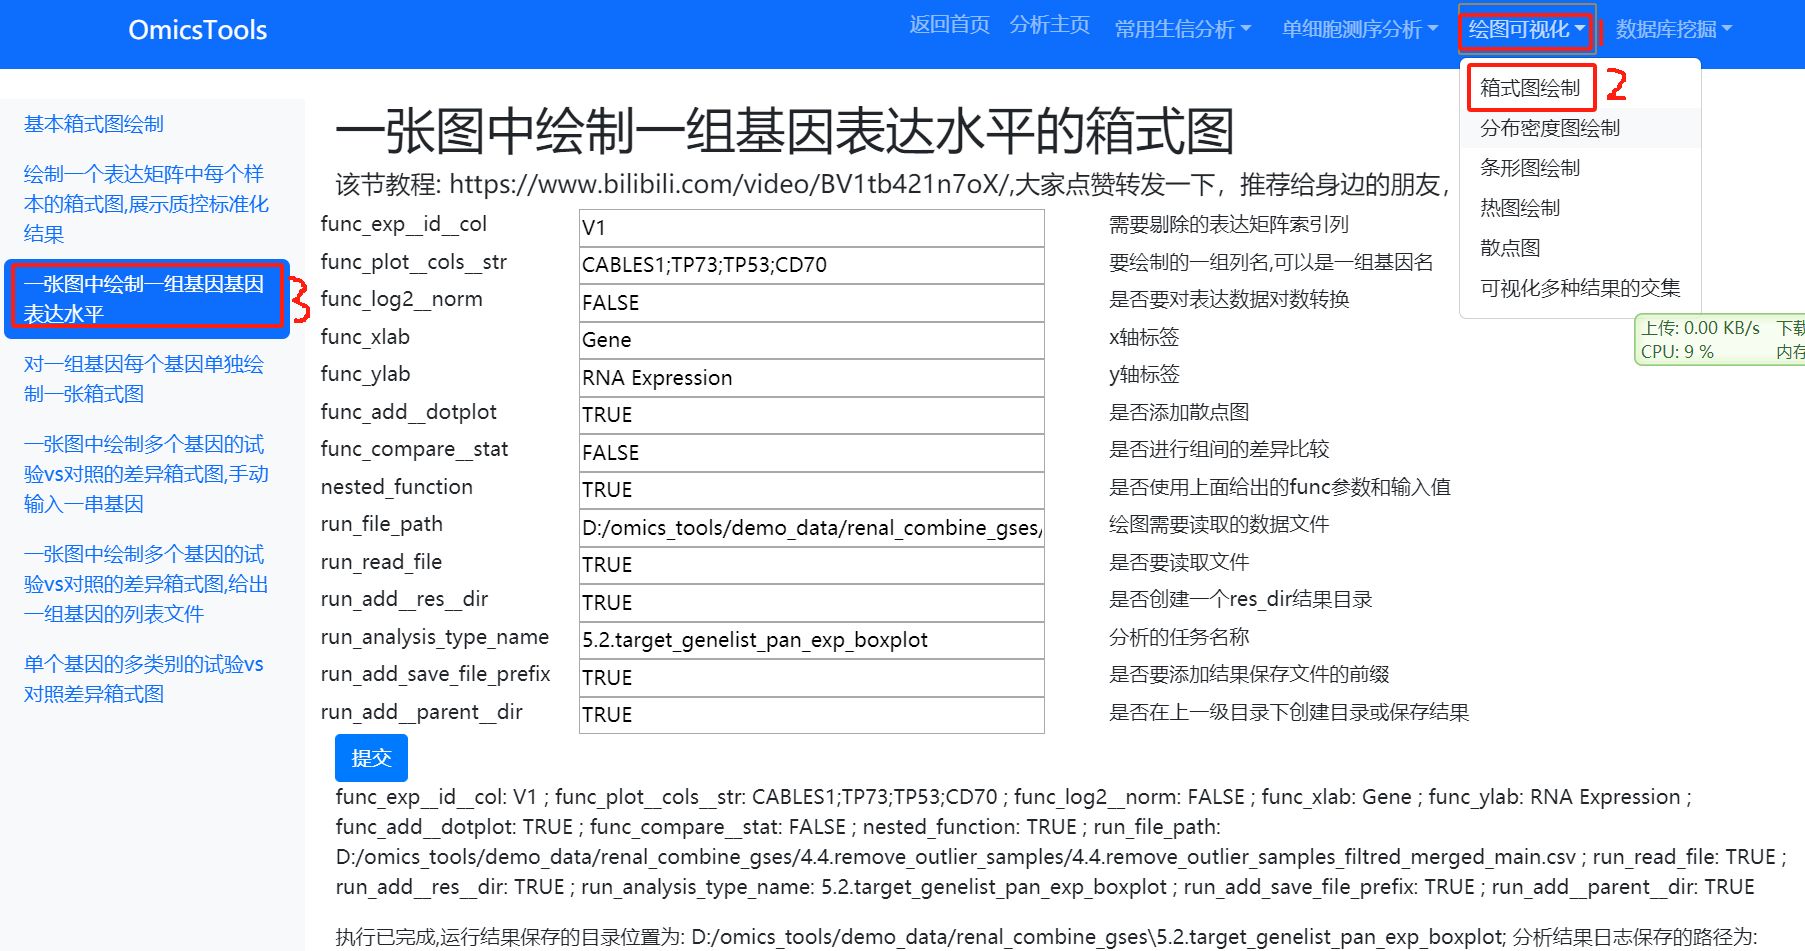1805x951 pixels.
Task: Click the func_xlab field containing Gene
Action: (812, 340)
